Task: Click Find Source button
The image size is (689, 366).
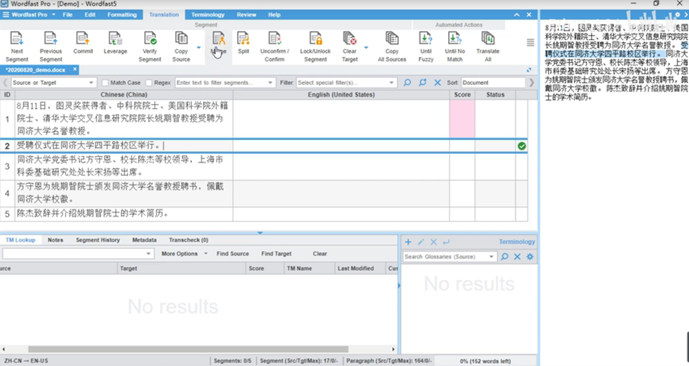Action: 232,254
